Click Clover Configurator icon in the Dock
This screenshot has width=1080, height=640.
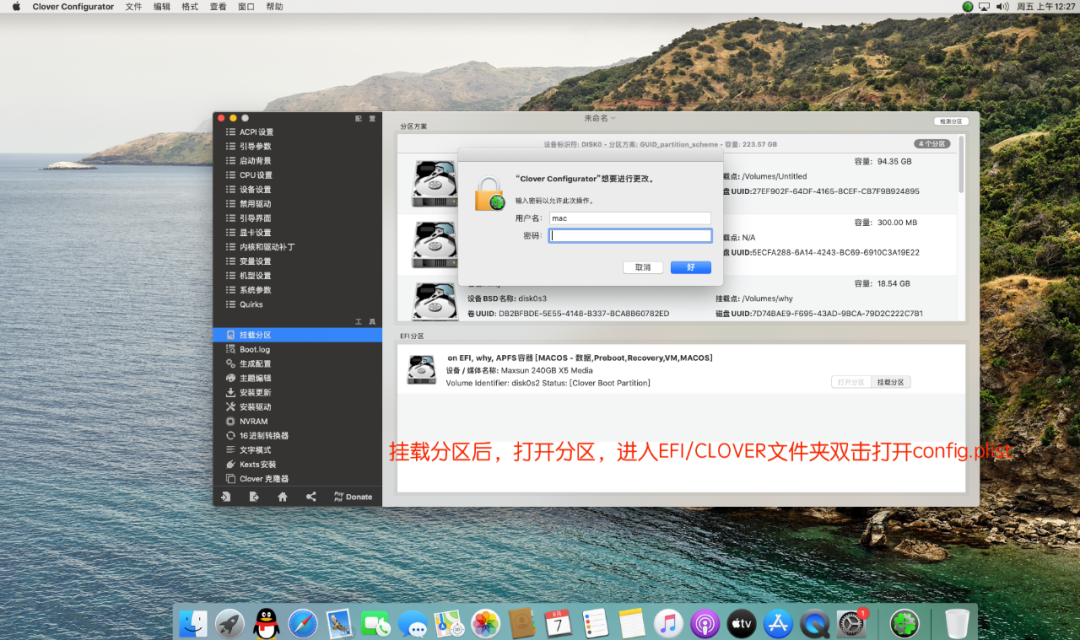[x=904, y=624]
